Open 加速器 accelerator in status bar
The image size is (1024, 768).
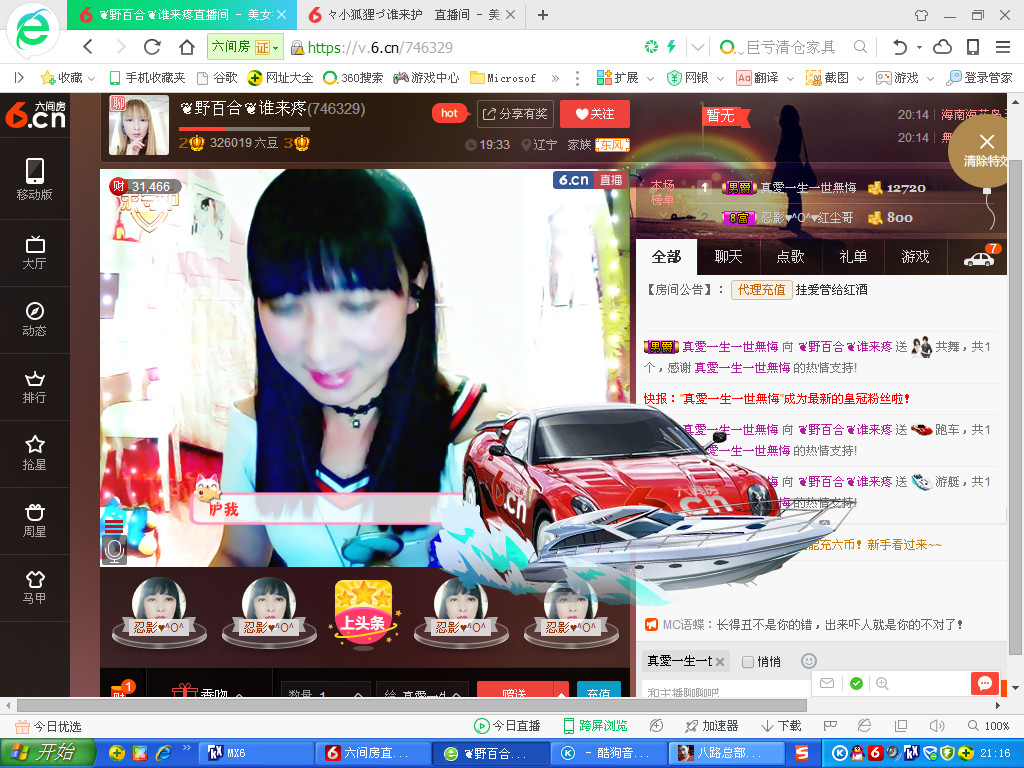[x=711, y=726]
